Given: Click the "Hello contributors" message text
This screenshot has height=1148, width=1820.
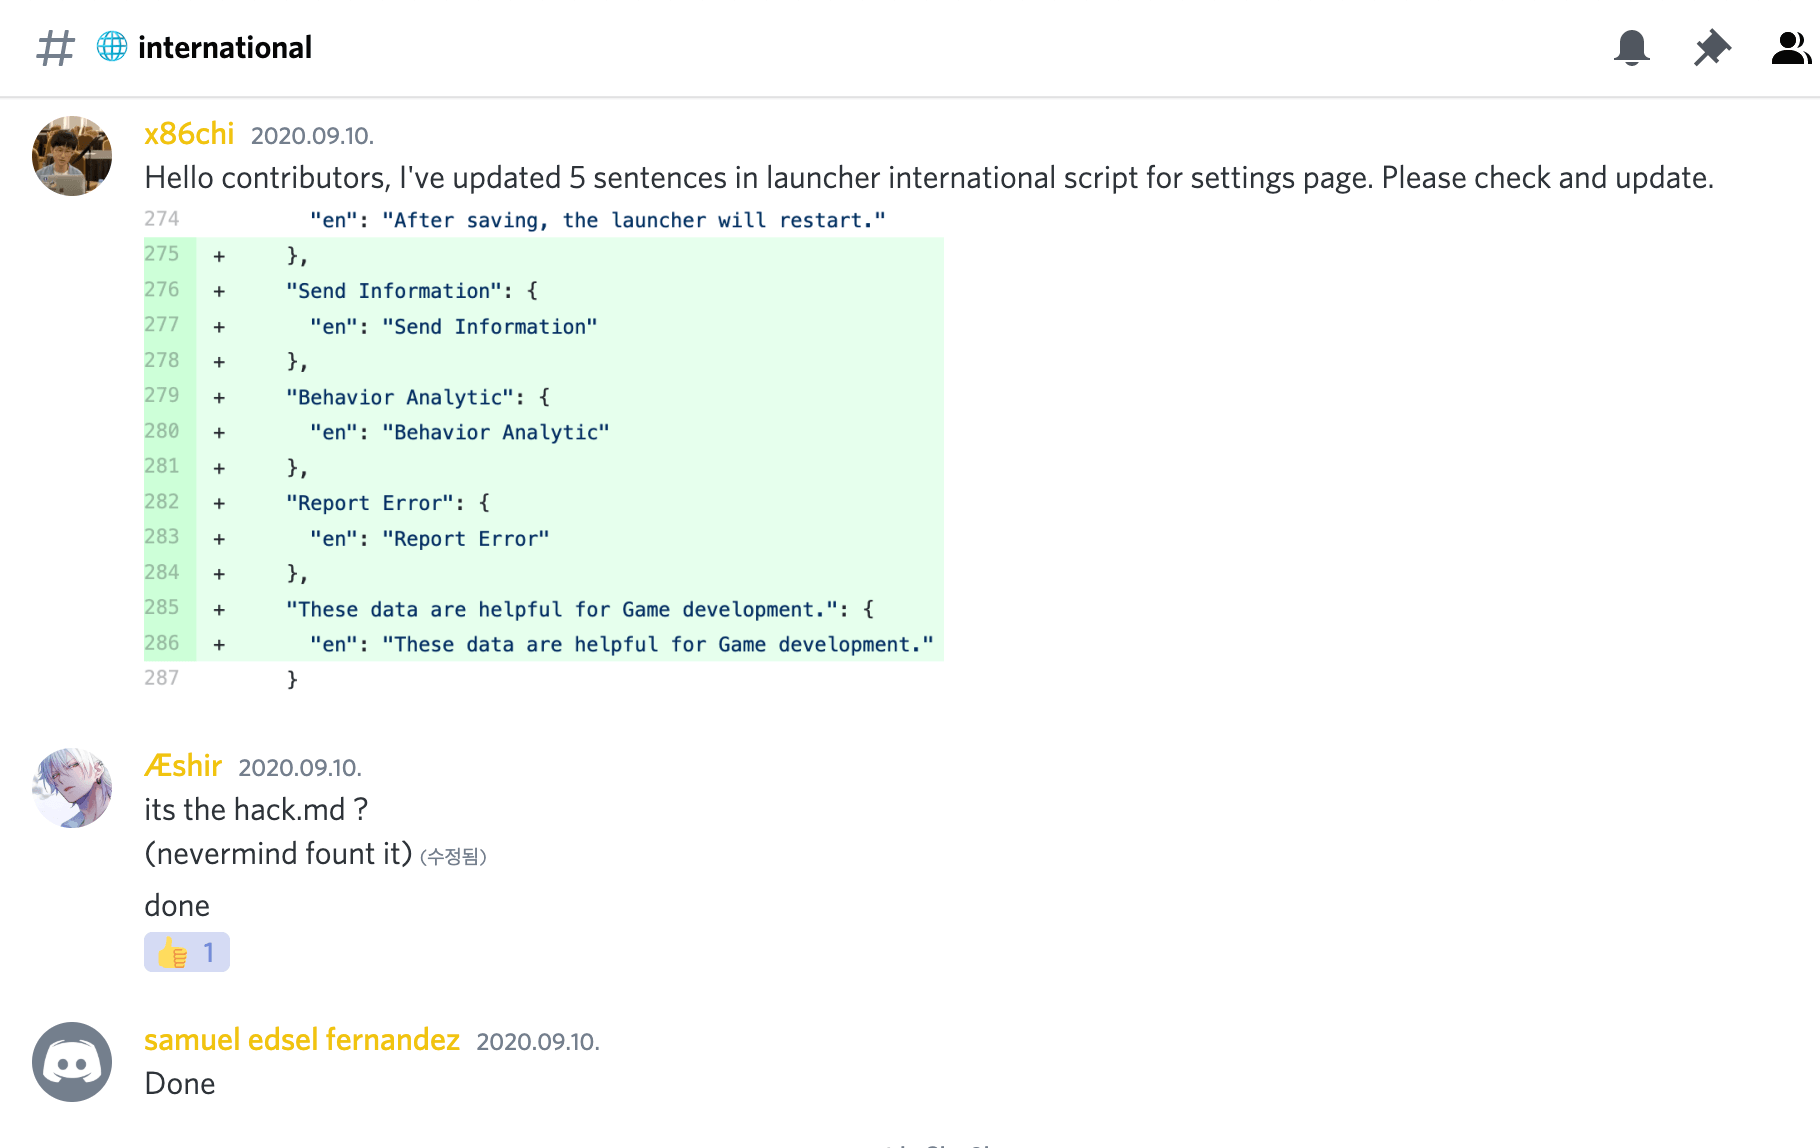Looking at the screenshot, I should click(x=928, y=178).
